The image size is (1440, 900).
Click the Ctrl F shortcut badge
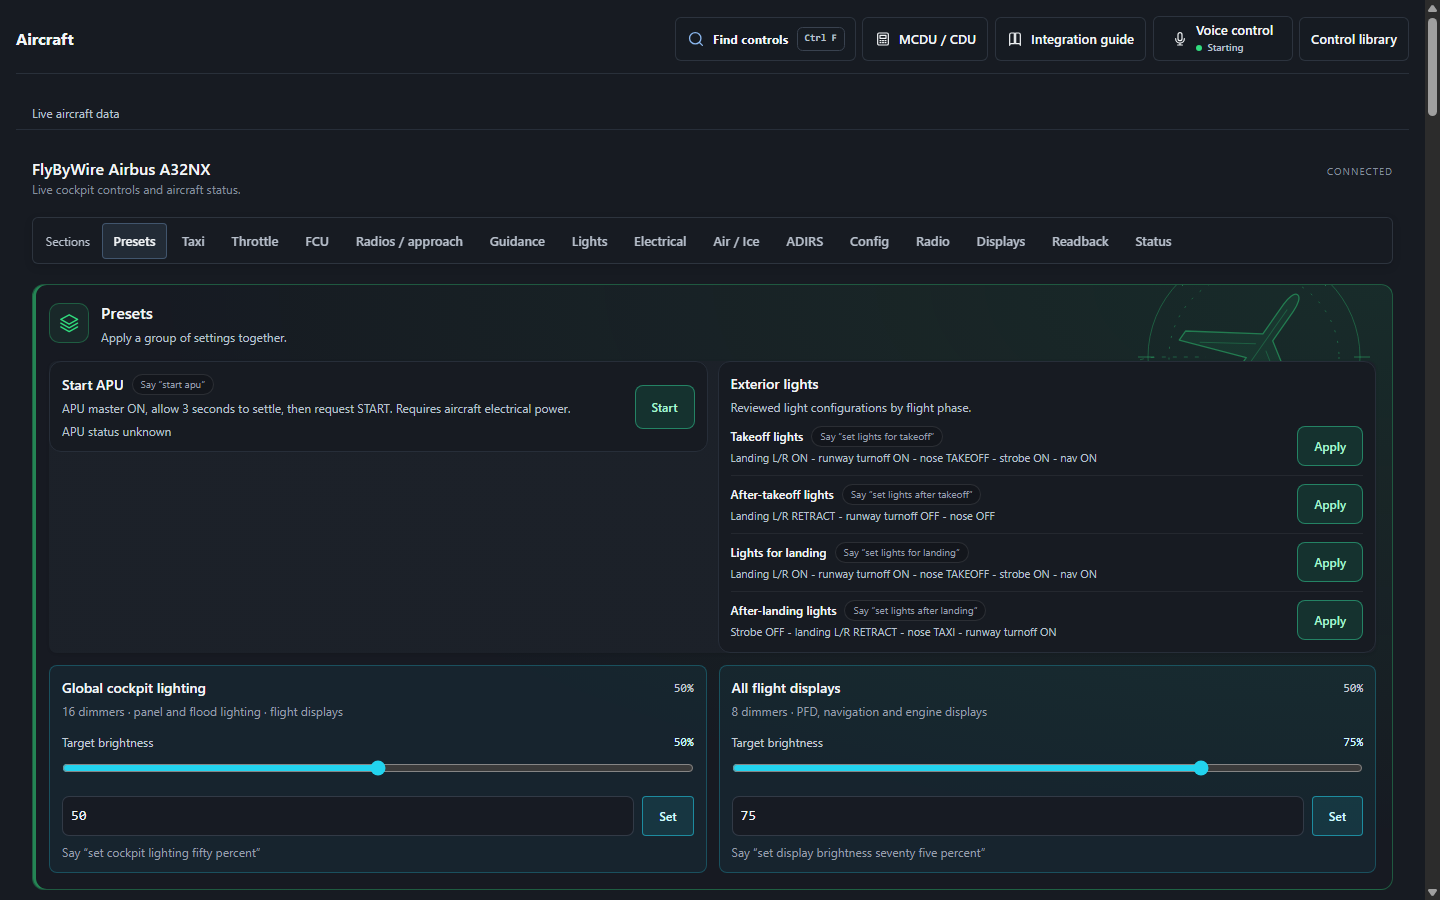pyautogui.click(x=821, y=39)
